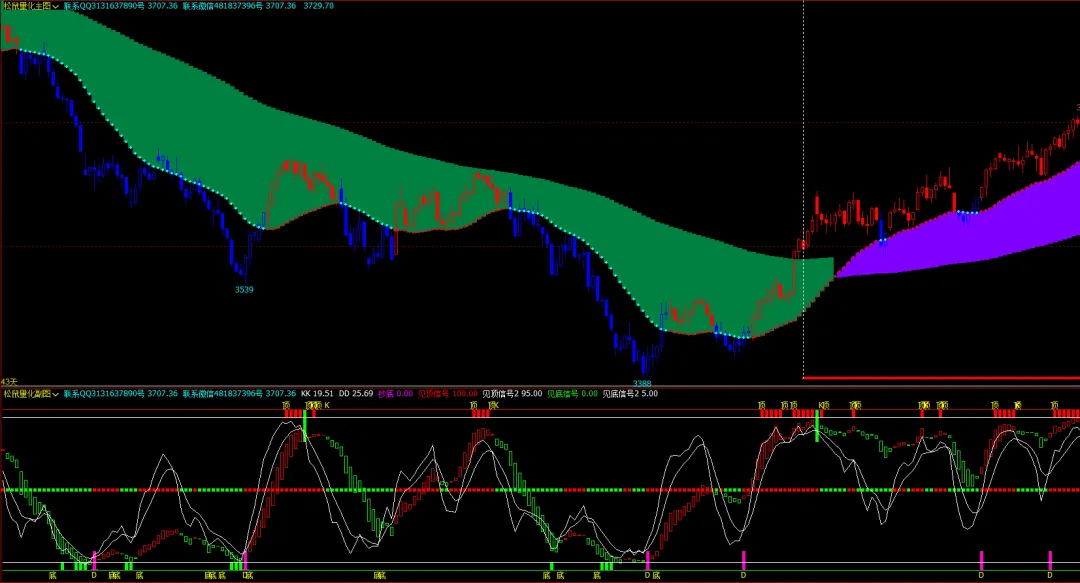Open the 松鼠量化副图 indicator dropdown
The width and height of the screenshot is (1080, 583).
pos(31,393)
